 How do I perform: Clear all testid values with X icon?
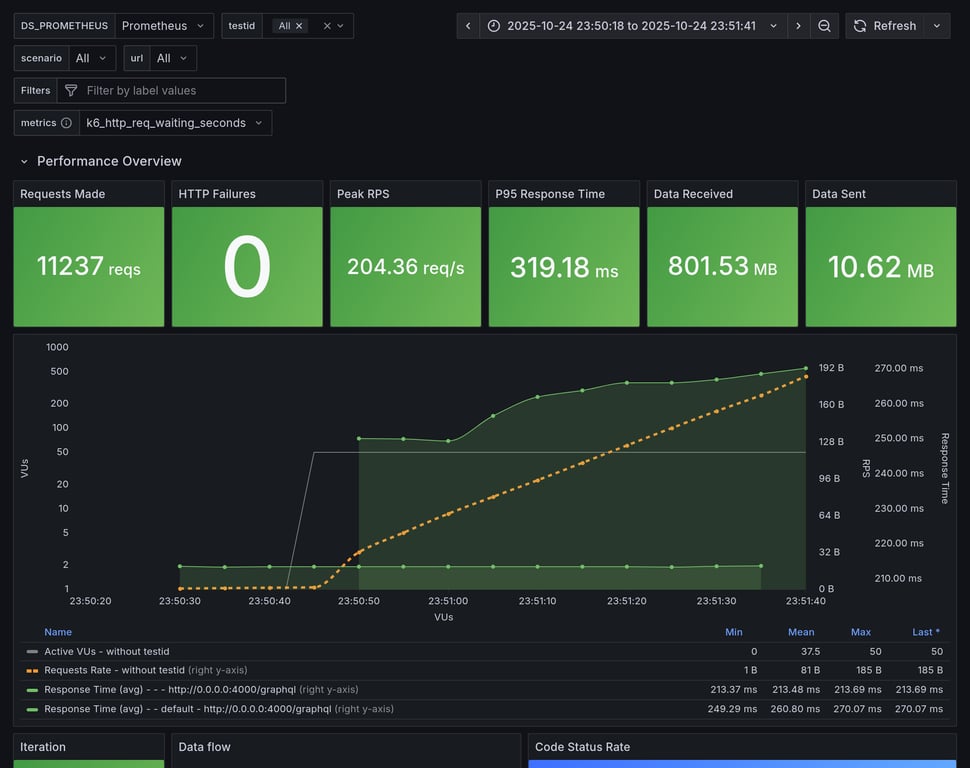(x=326, y=26)
